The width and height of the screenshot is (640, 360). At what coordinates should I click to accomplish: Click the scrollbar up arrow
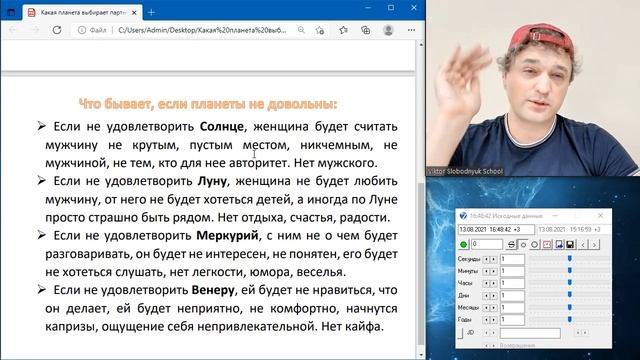[421, 44]
